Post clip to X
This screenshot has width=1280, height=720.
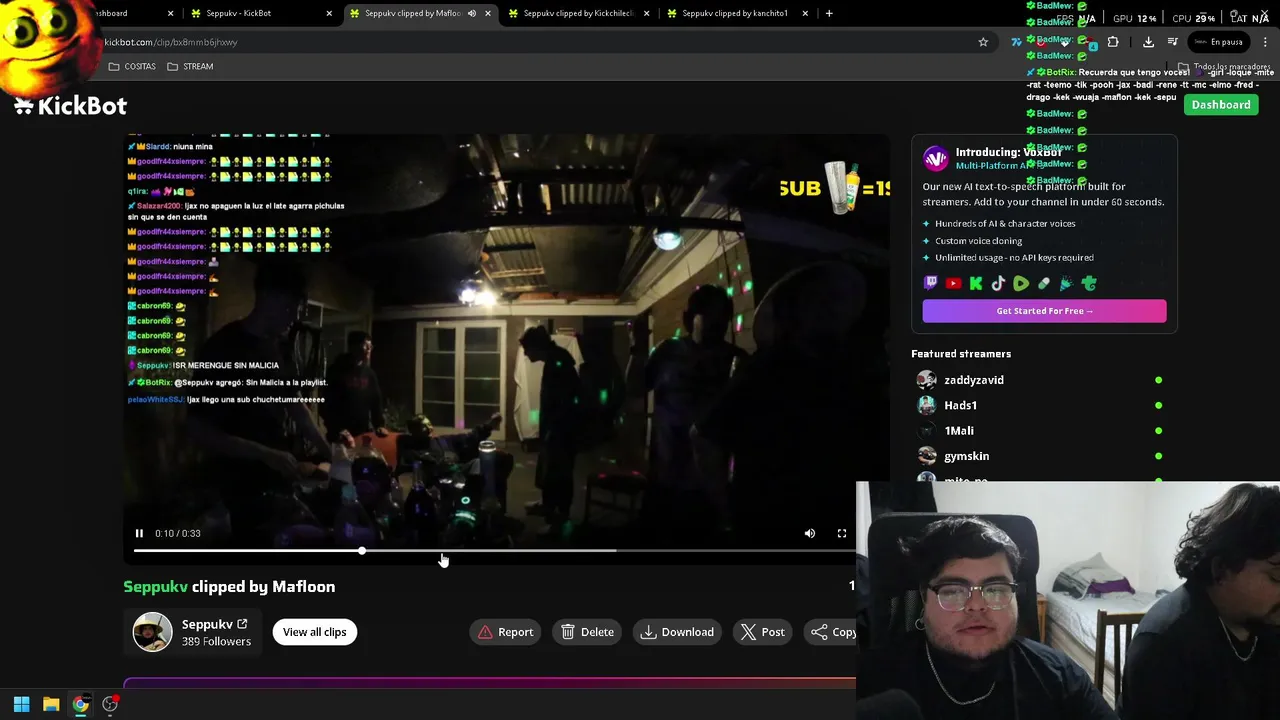coord(762,632)
